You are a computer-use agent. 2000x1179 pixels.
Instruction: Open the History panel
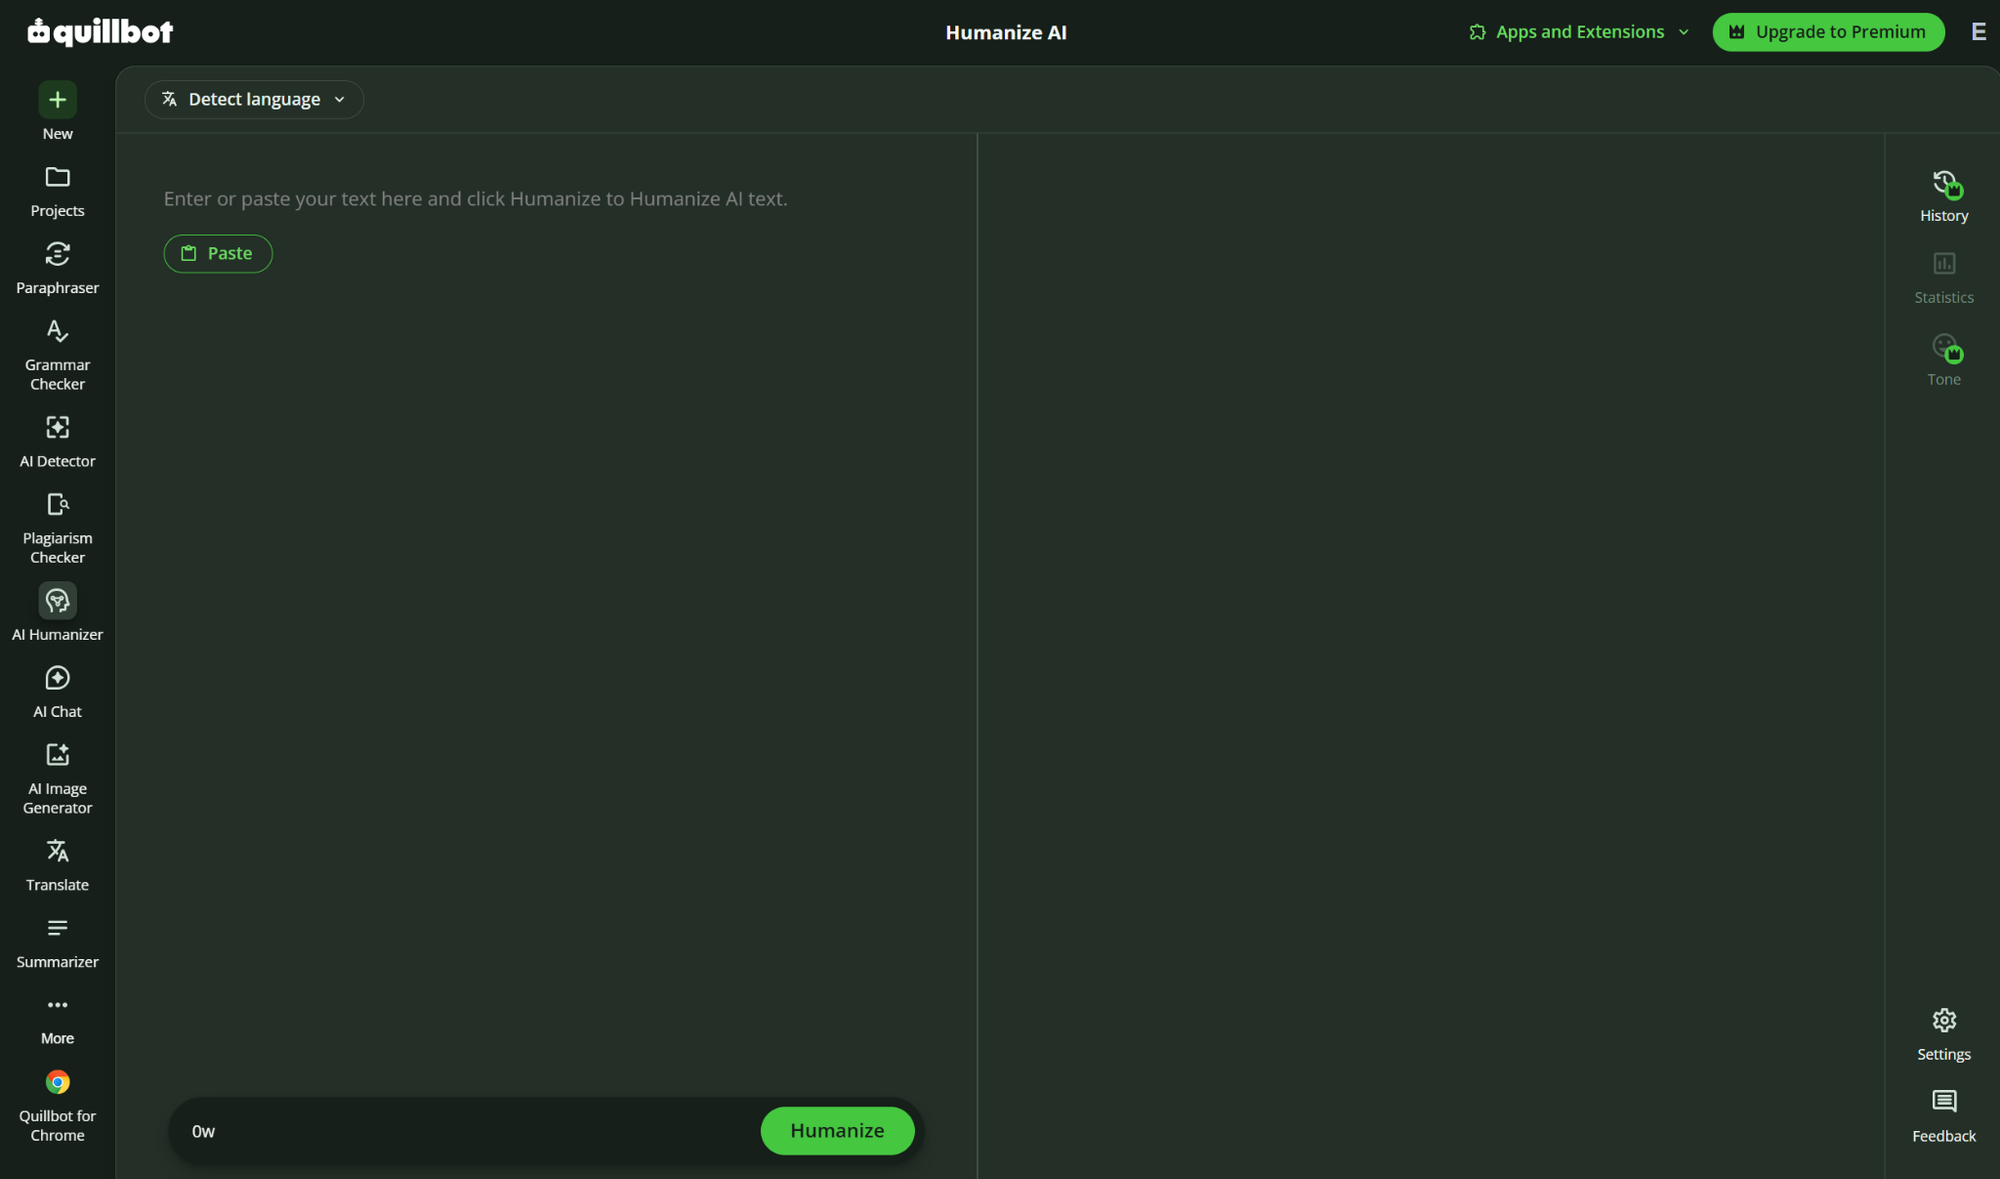point(1944,196)
